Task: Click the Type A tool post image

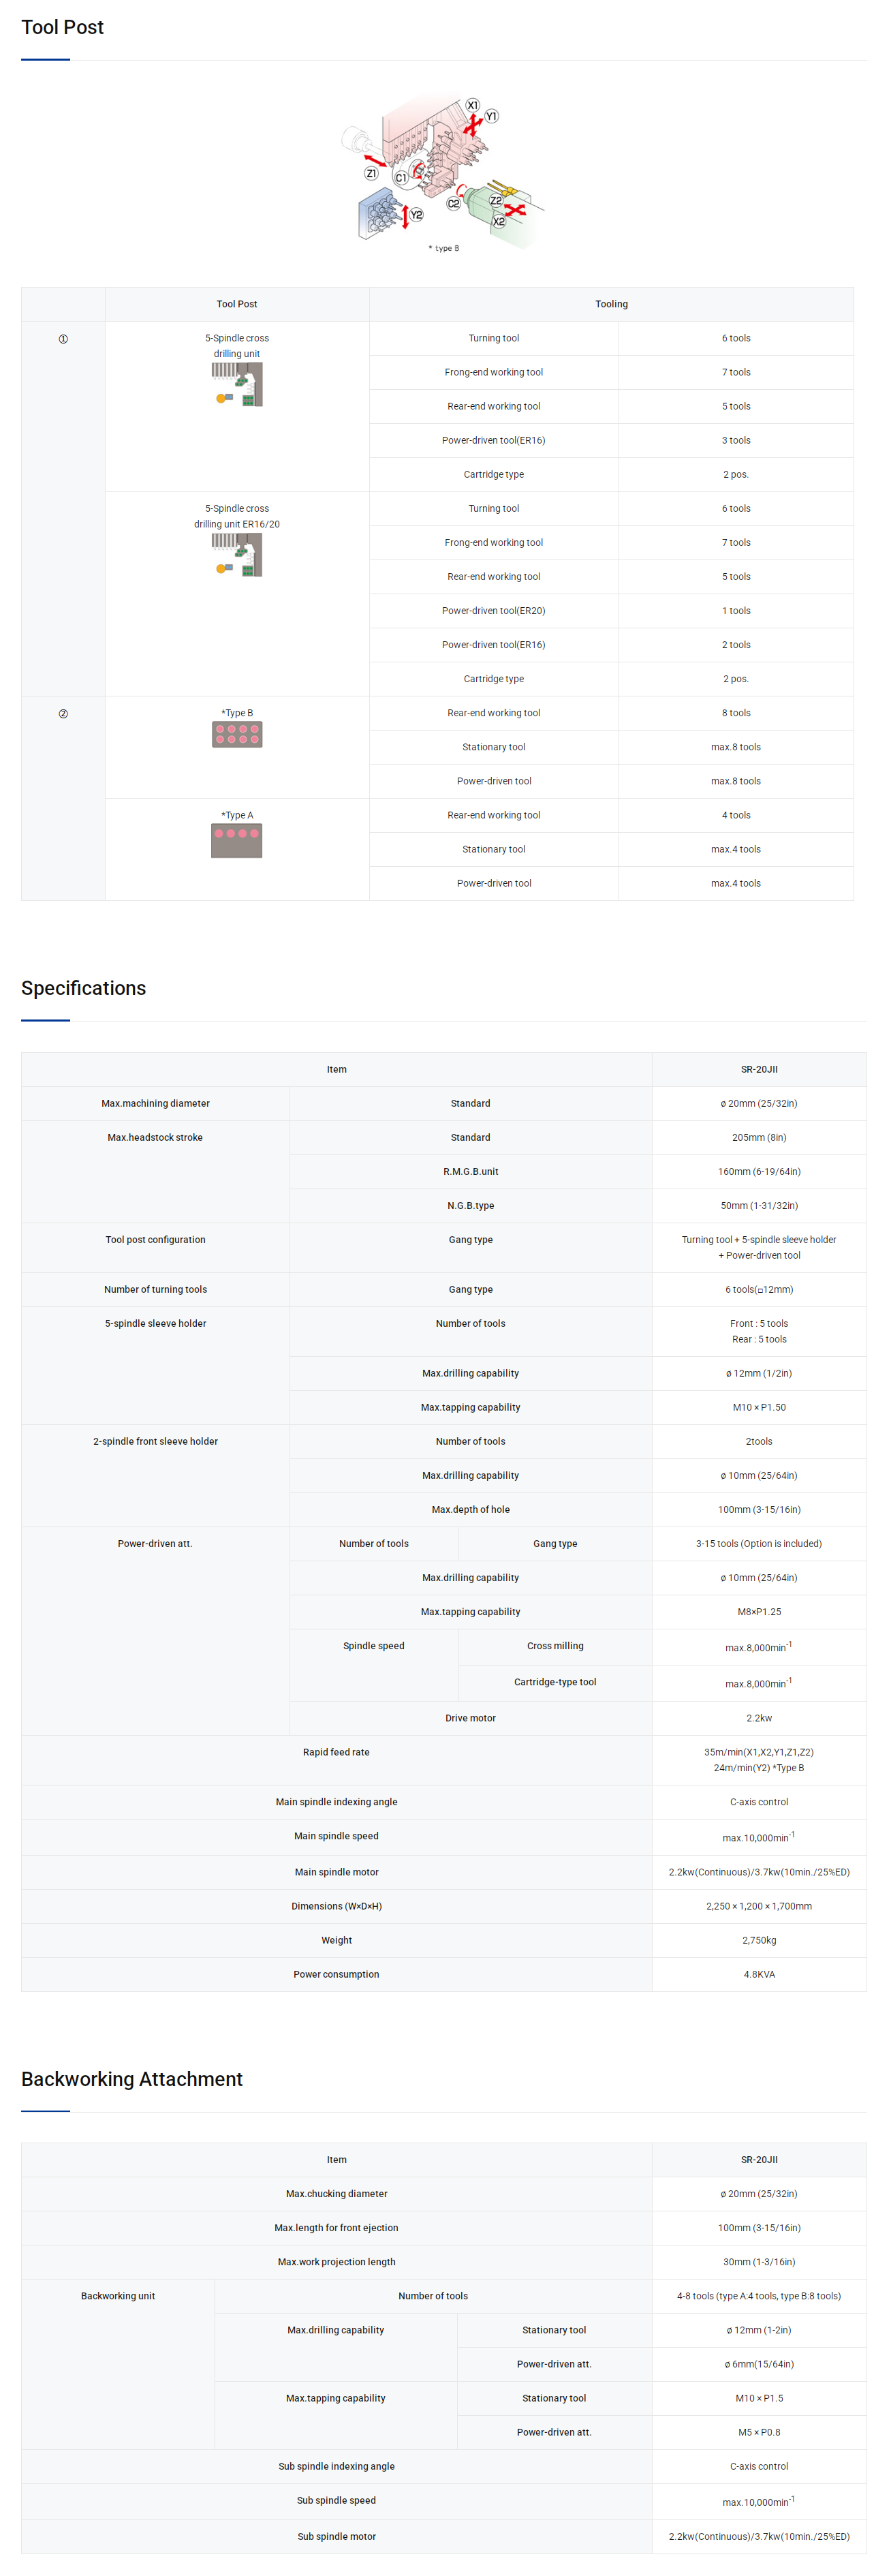Action: point(237,840)
